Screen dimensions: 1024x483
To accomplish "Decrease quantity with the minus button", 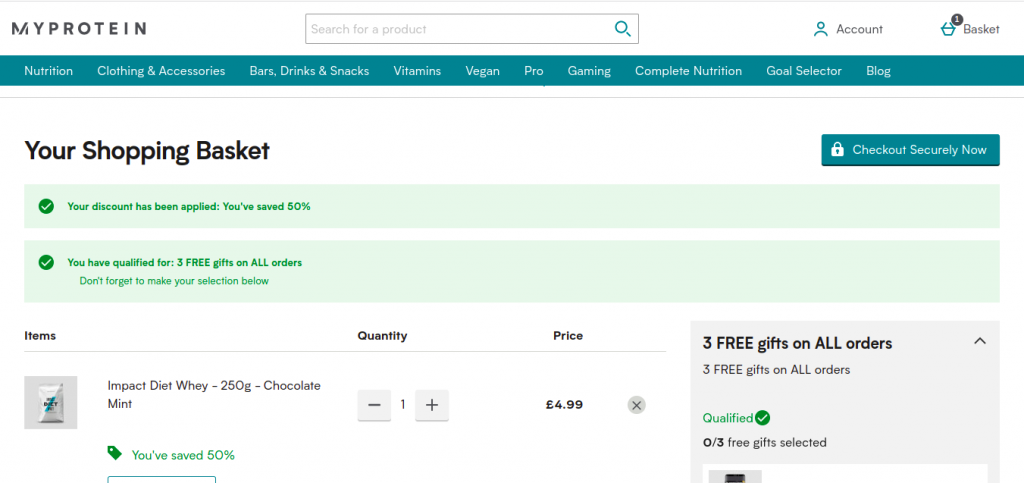I will tap(374, 405).
